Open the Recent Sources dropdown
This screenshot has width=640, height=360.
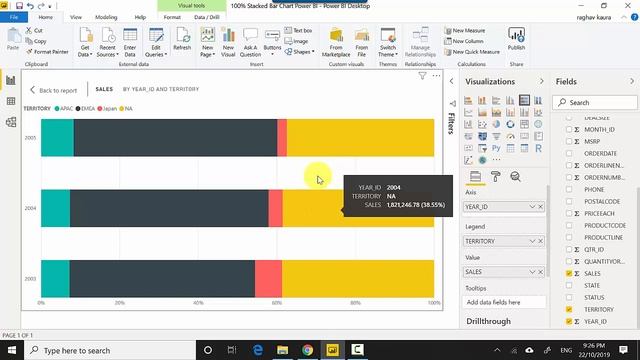pos(107,42)
